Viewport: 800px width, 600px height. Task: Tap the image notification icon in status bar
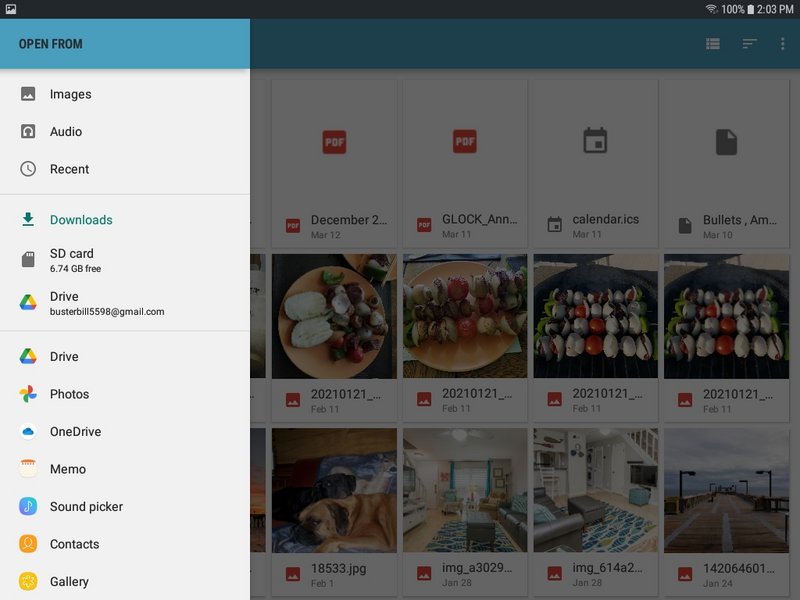click(11, 9)
